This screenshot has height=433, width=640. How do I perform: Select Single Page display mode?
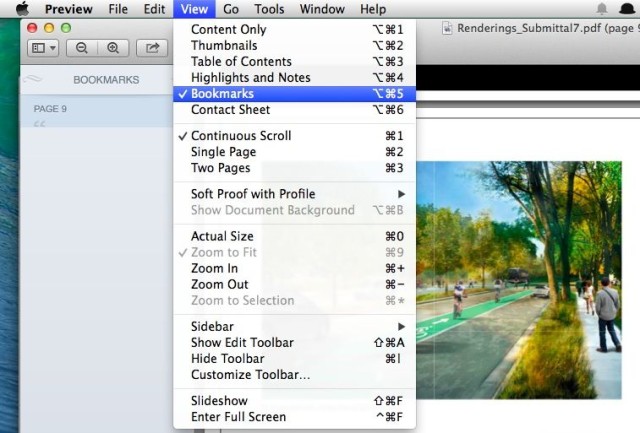coord(222,152)
